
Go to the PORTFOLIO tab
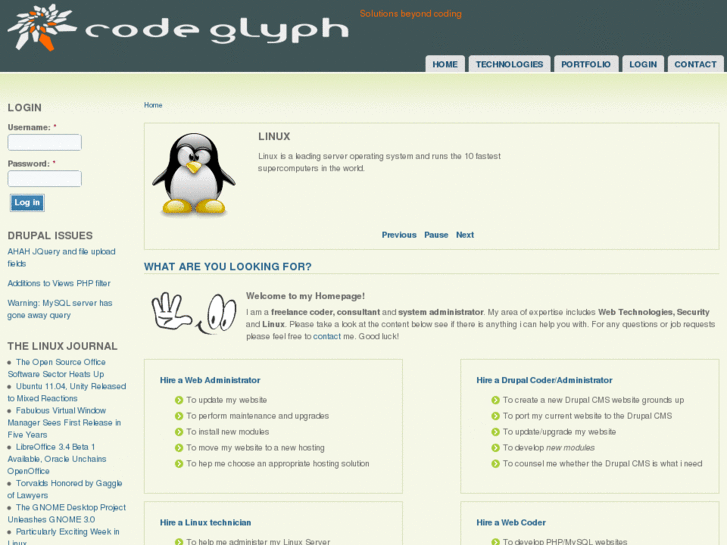(585, 64)
